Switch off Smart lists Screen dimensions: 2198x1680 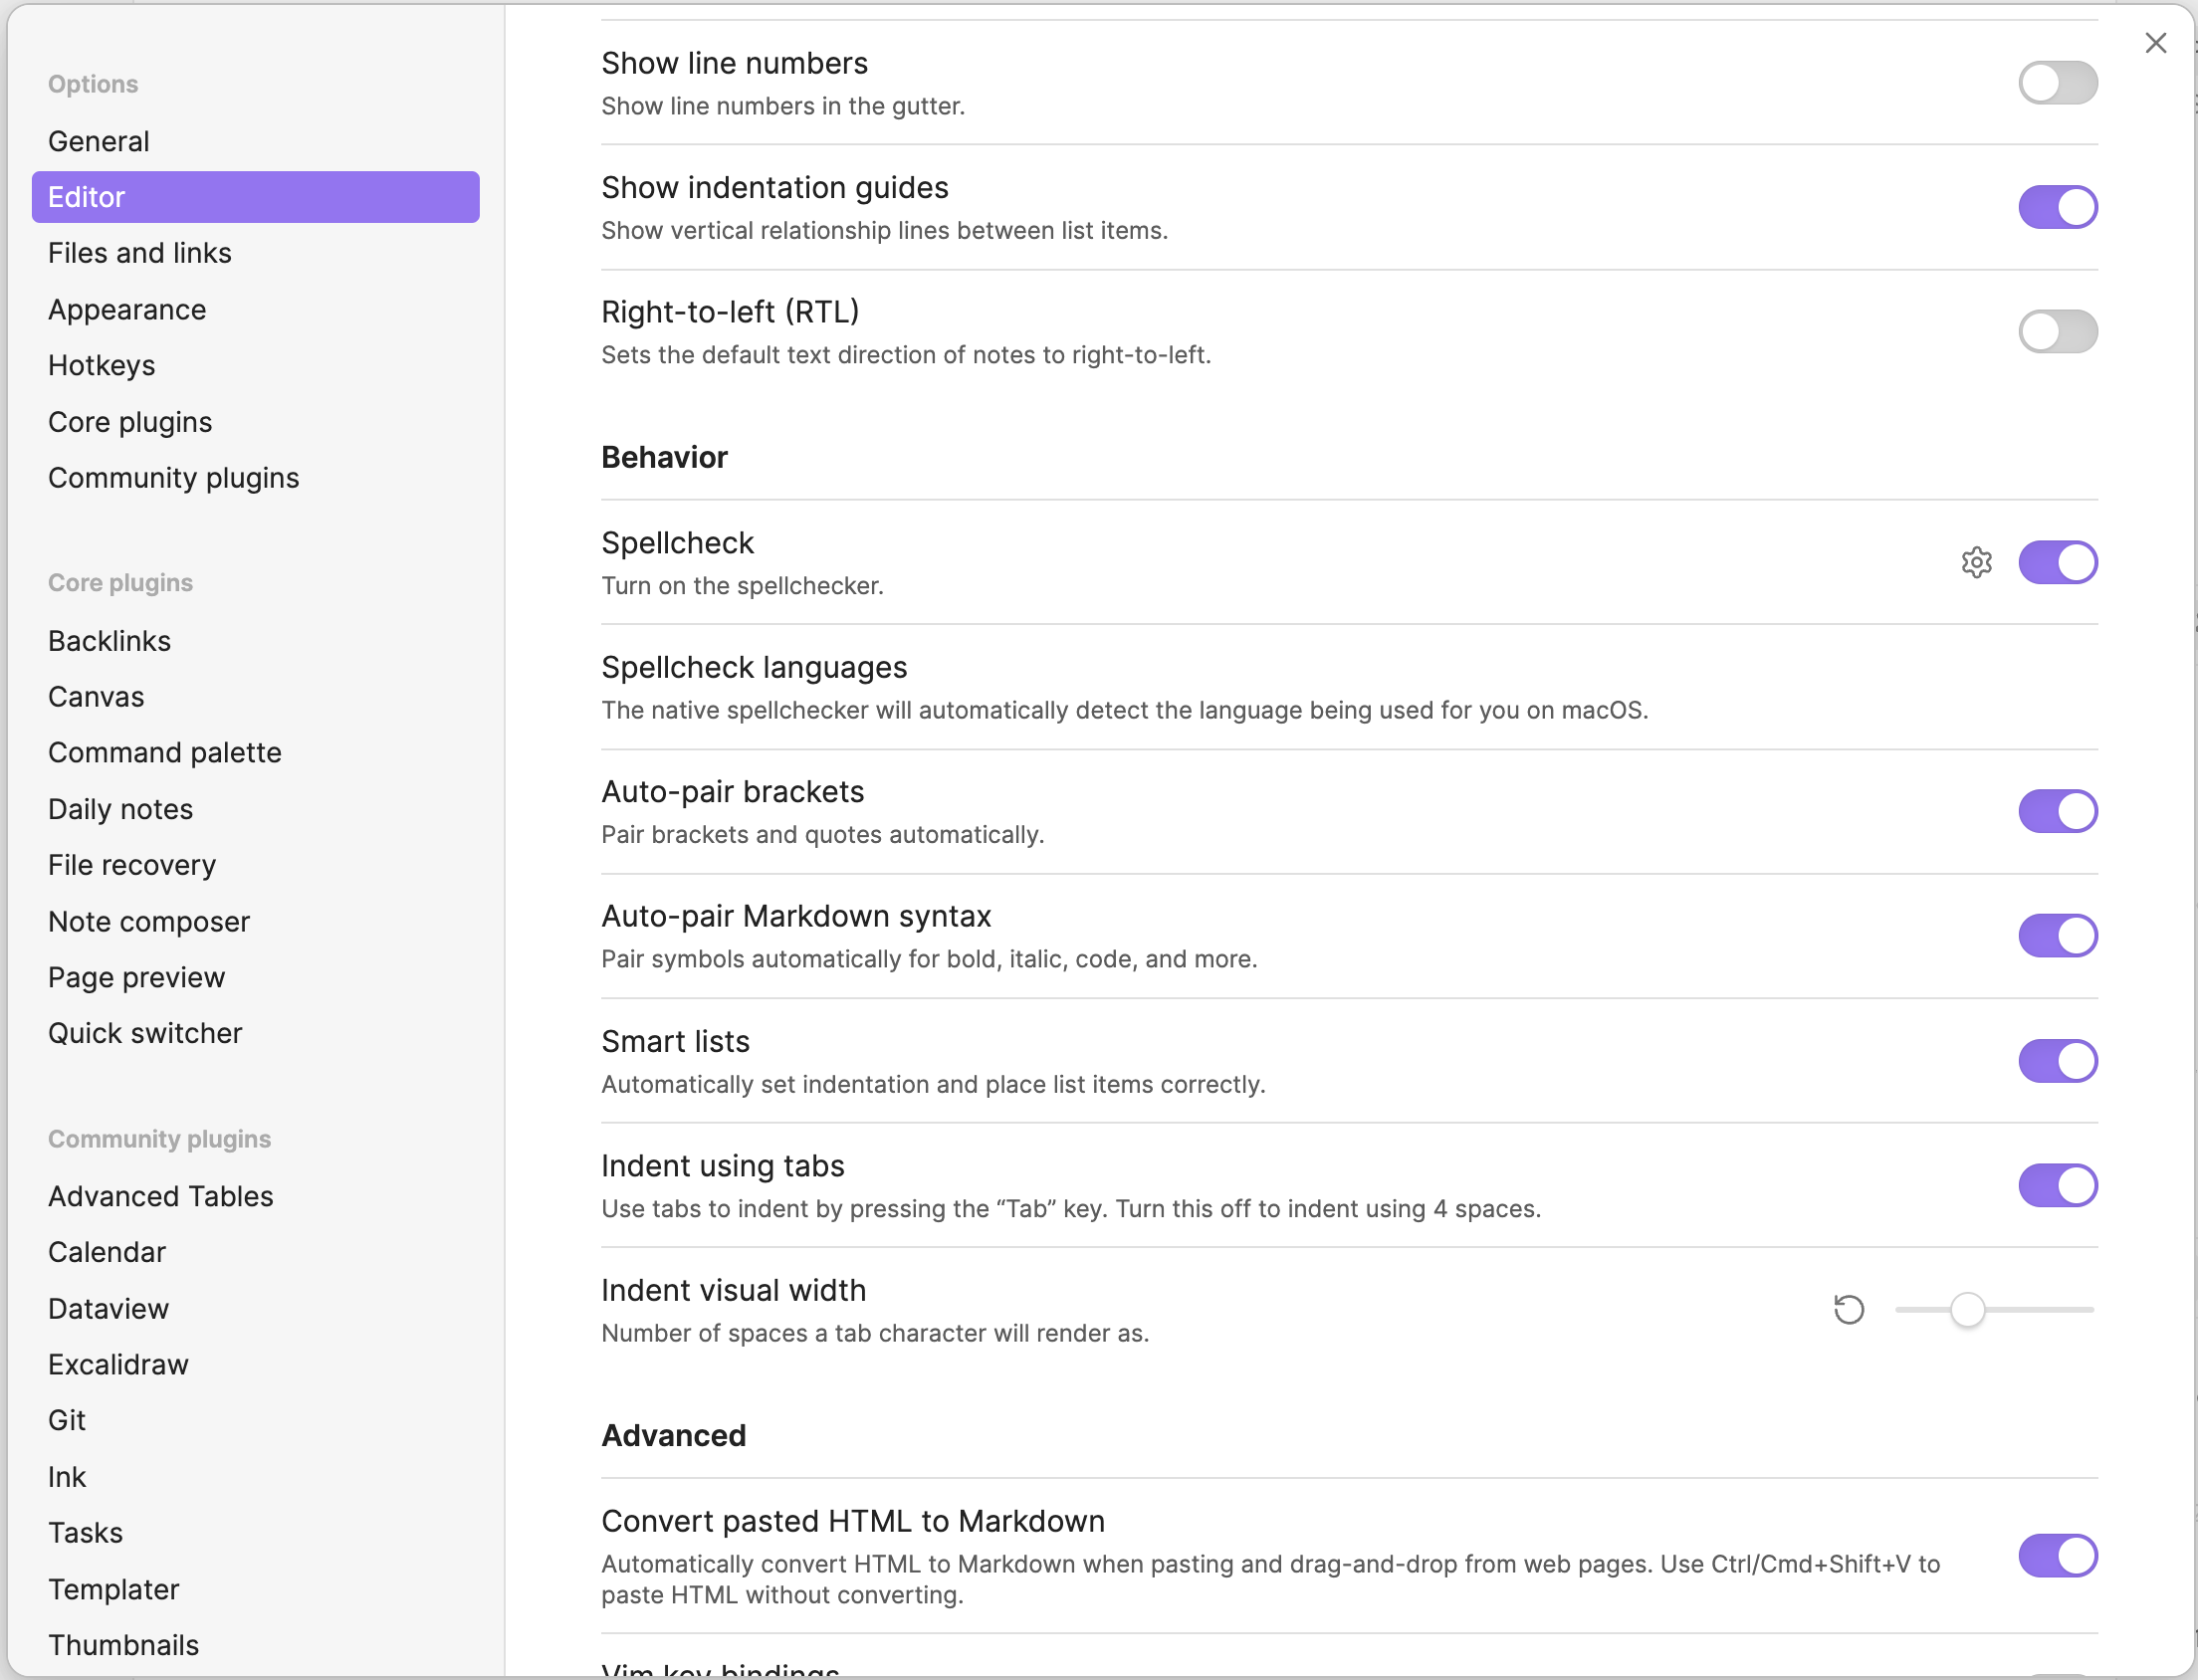pyautogui.click(x=2057, y=1060)
